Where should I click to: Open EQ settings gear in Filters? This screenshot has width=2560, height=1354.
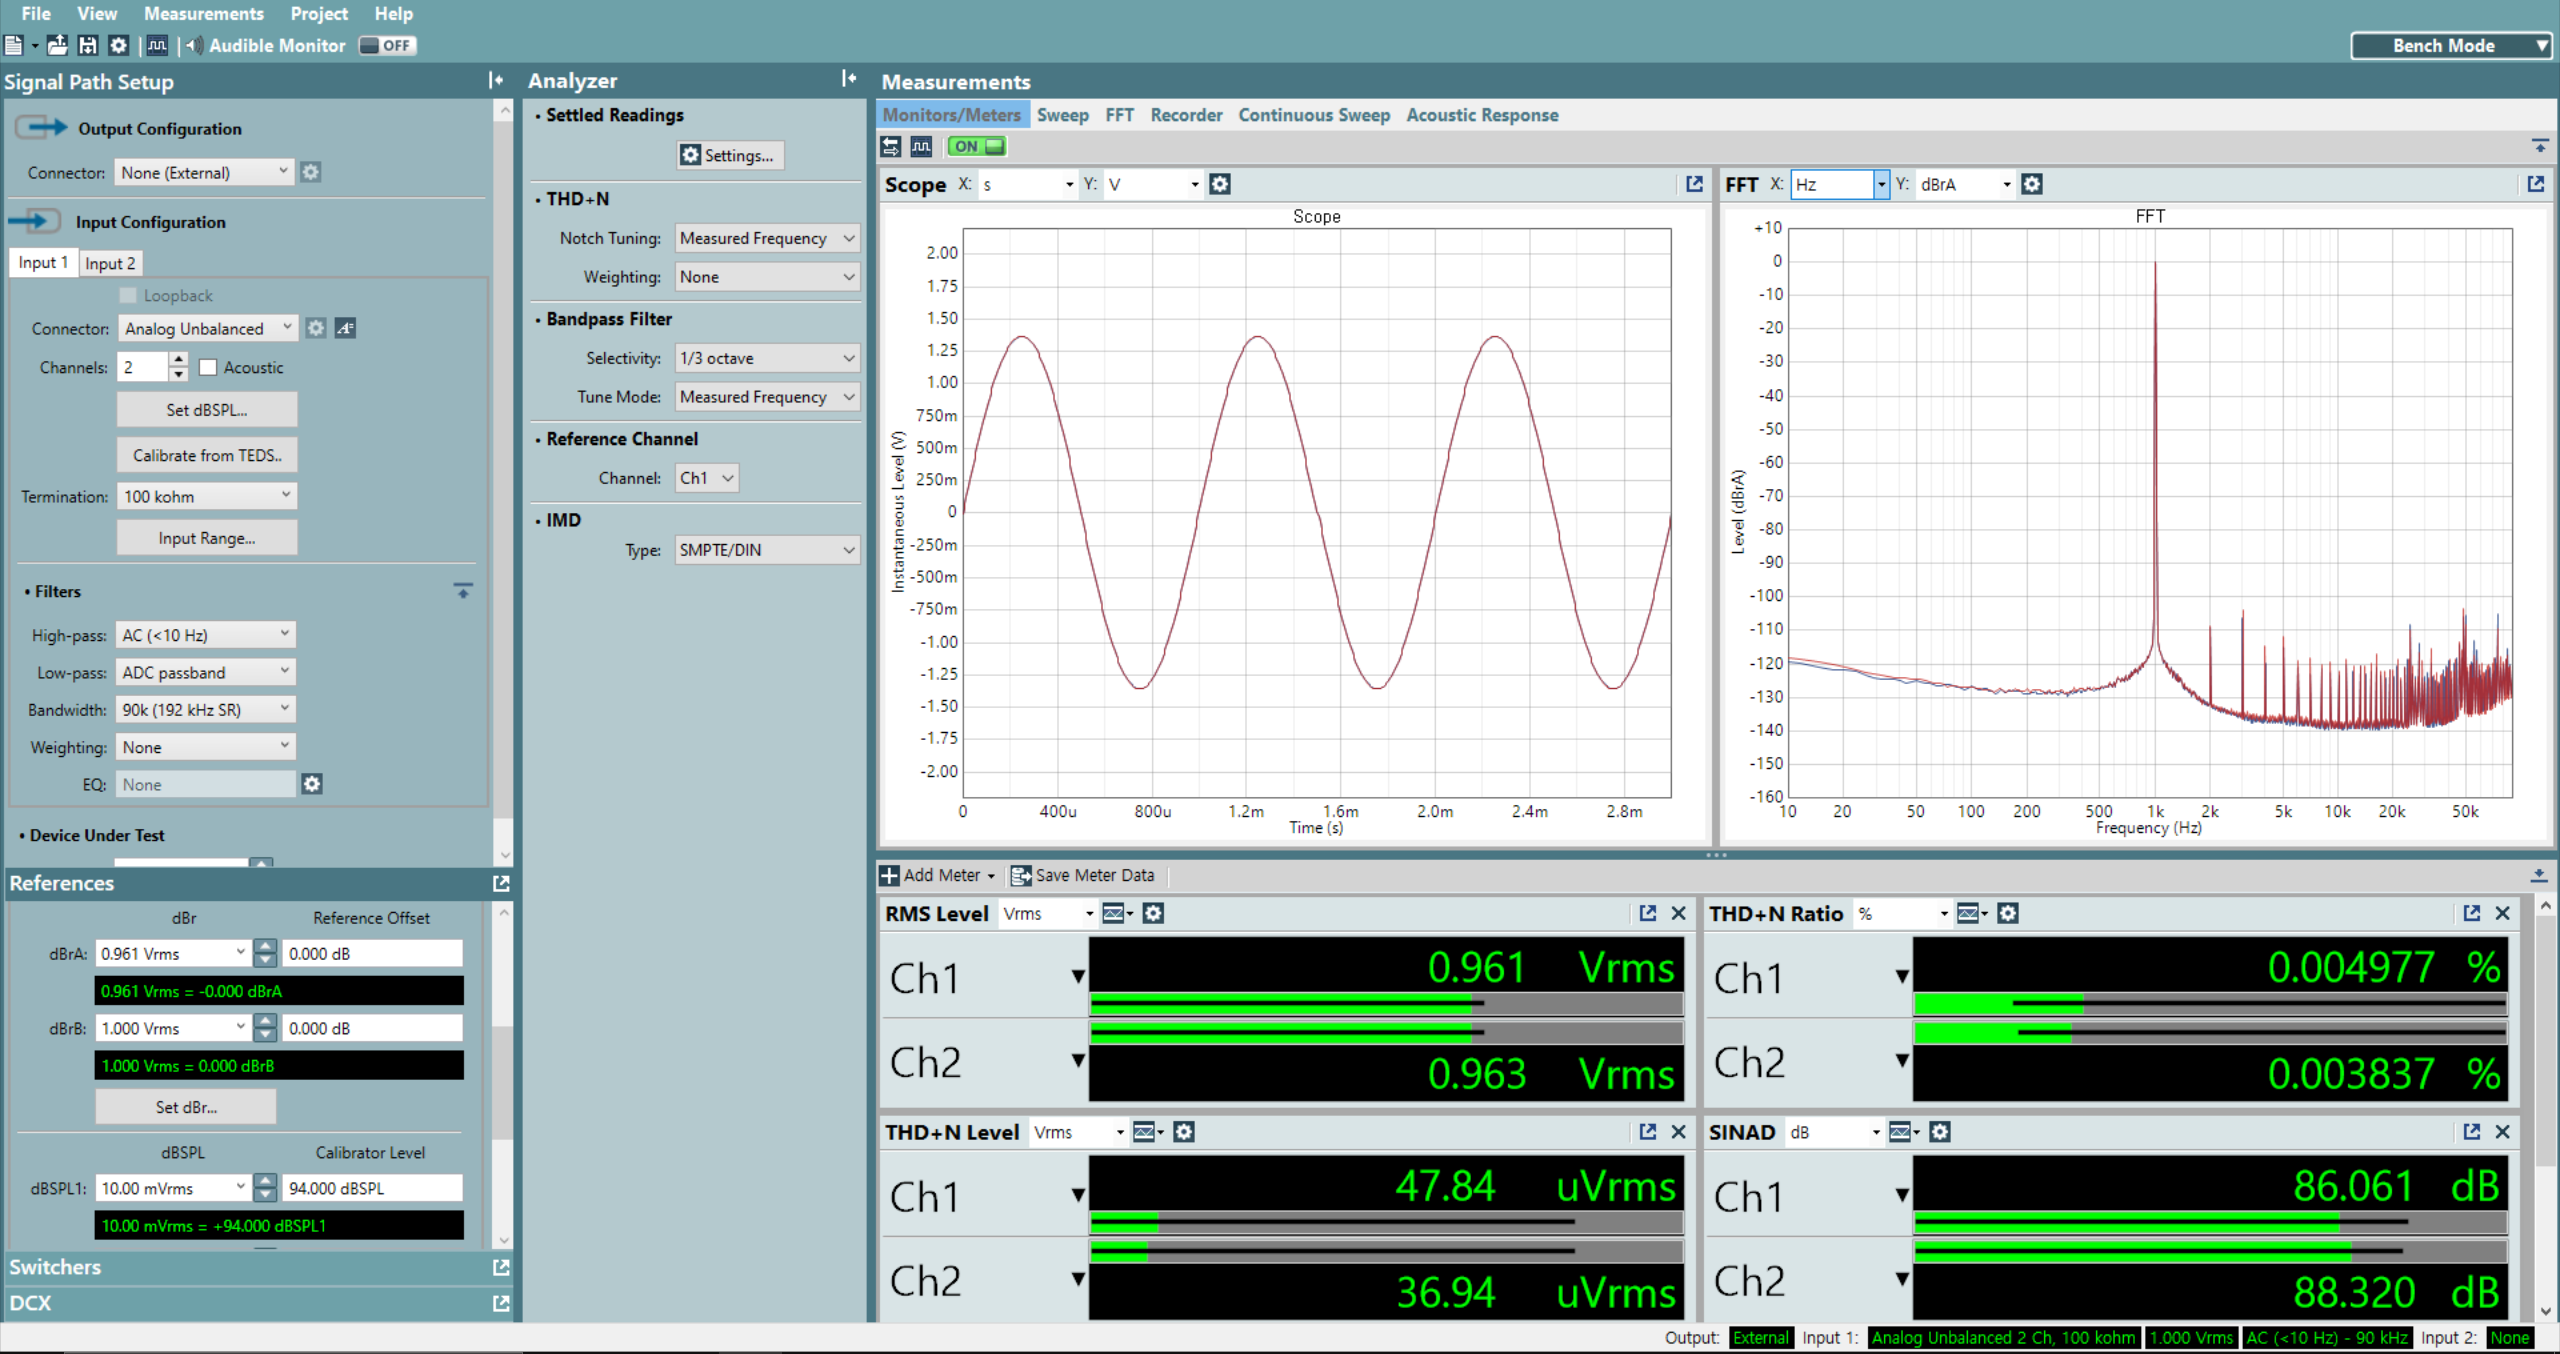pyautogui.click(x=312, y=784)
